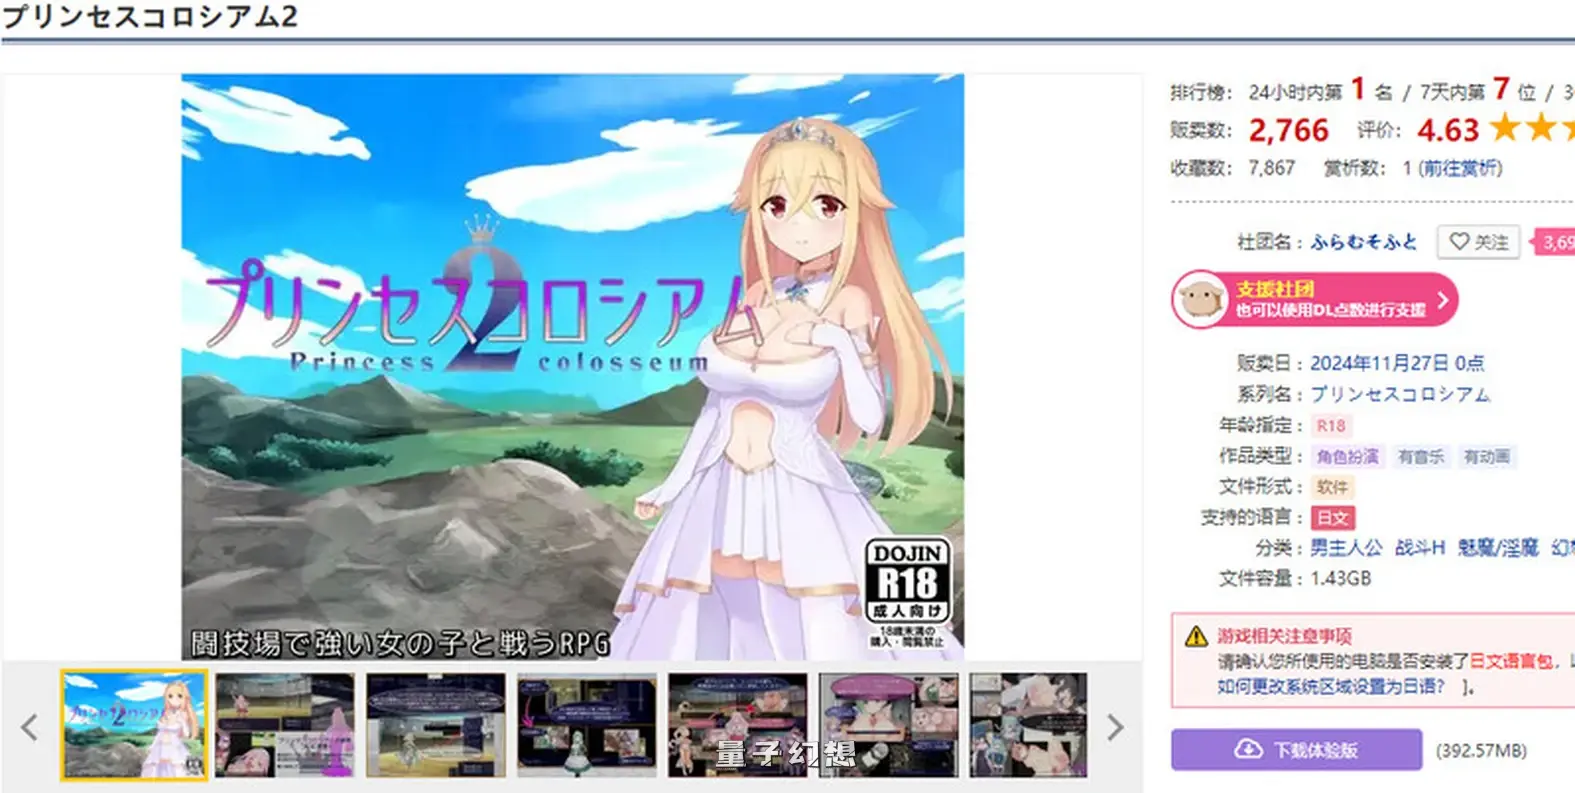This screenshot has width=1575, height=793.
Task: Select the R18 age tag
Action: tap(1331, 426)
